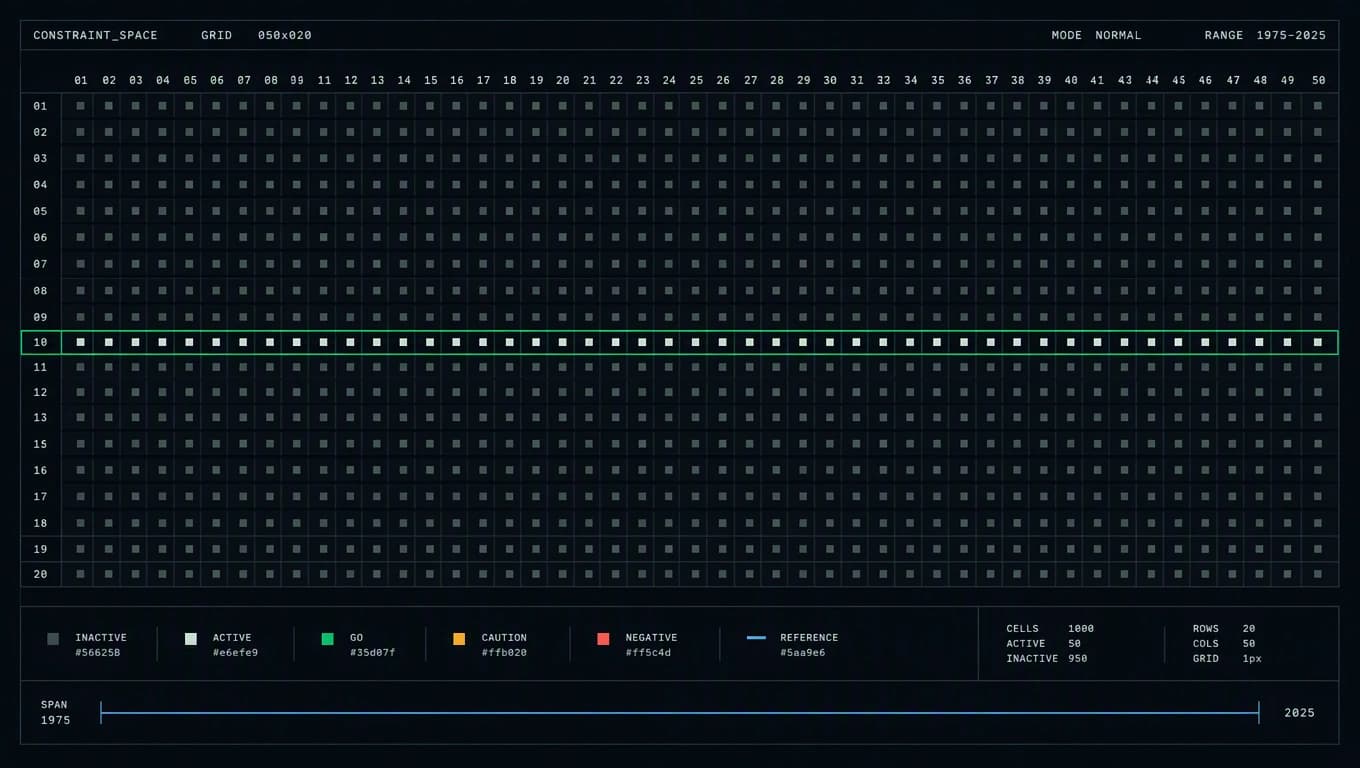Image resolution: width=1360 pixels, height=768 pixels.
Task: Click the INACTIVE count 950
Action: (x=1077, y=659)
